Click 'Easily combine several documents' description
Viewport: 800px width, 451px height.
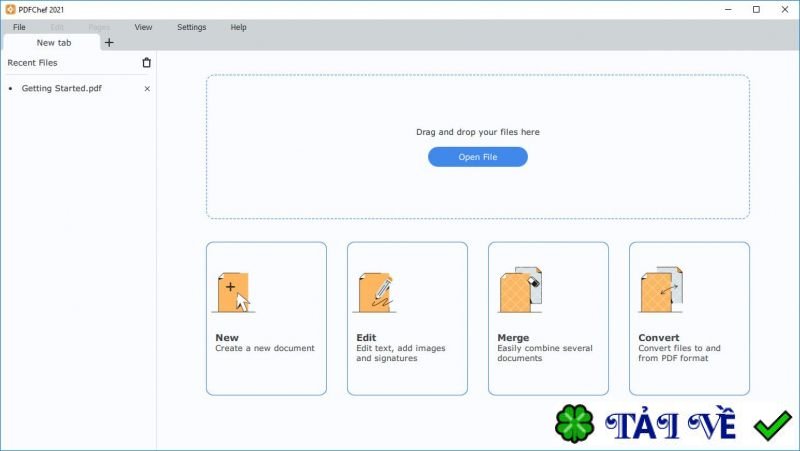point(545,353)
